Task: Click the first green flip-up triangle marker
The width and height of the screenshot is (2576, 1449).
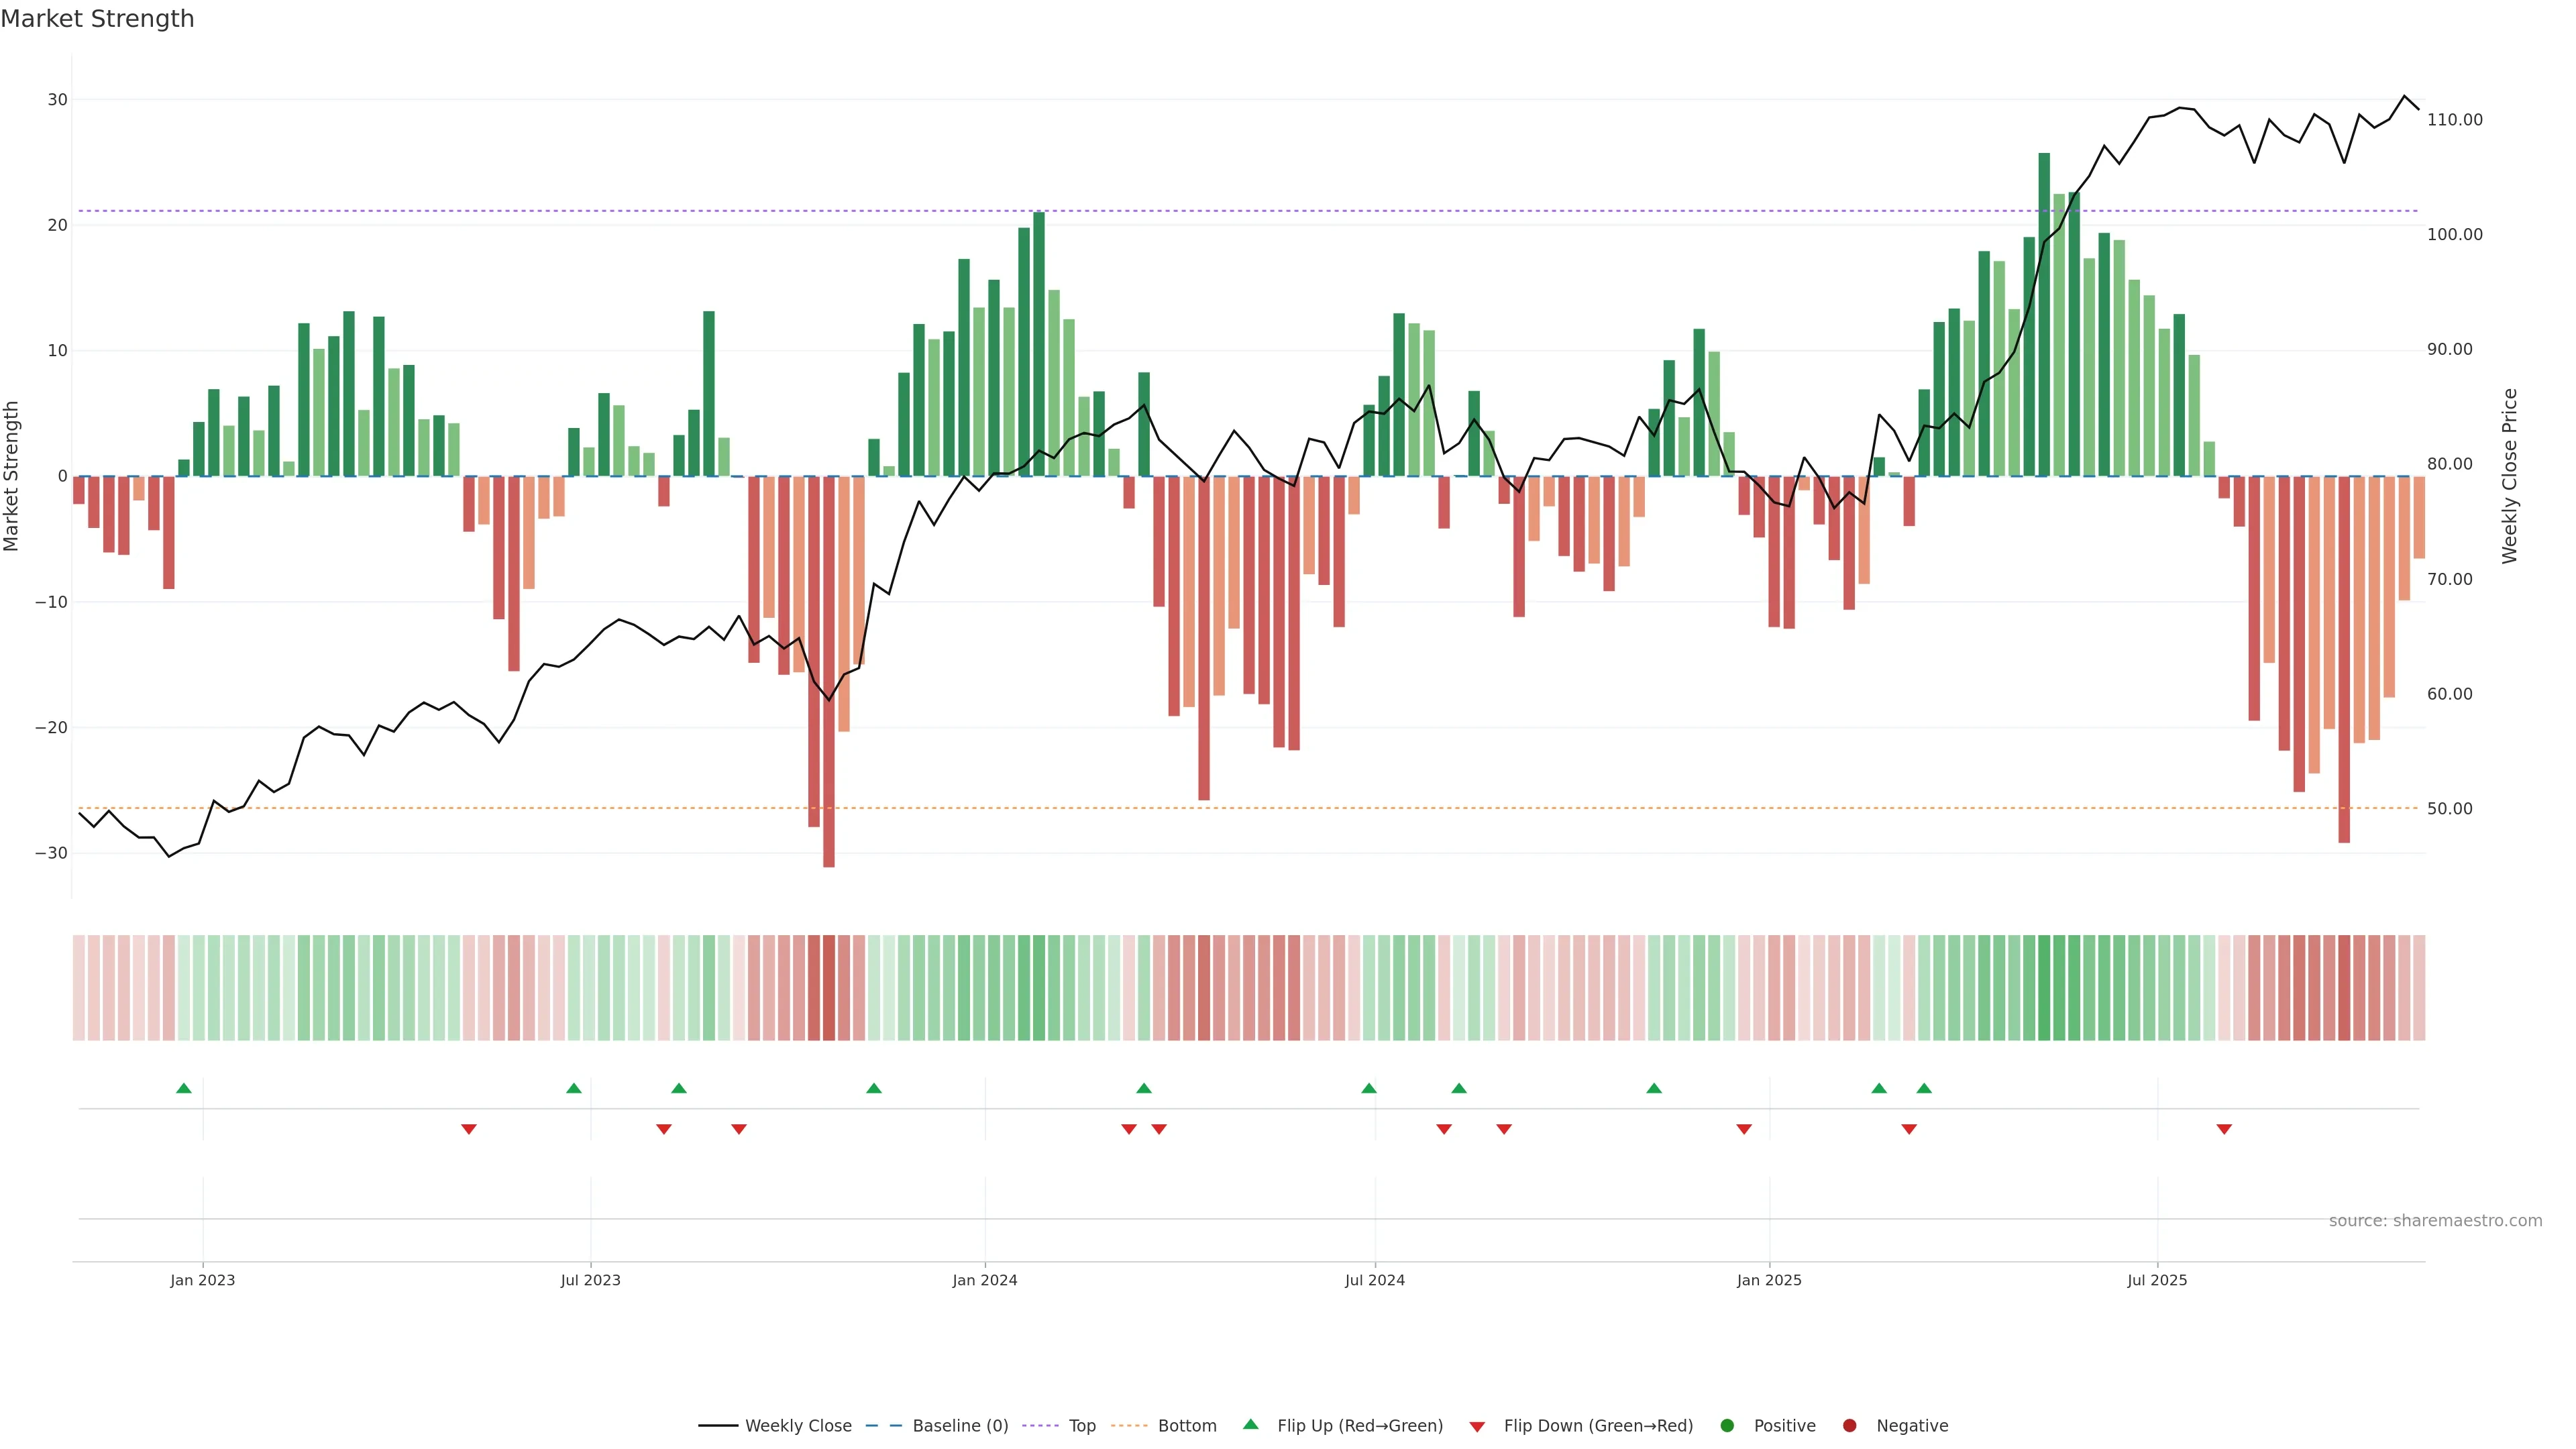Action: pyautogui.click(x=184, y=1088)
